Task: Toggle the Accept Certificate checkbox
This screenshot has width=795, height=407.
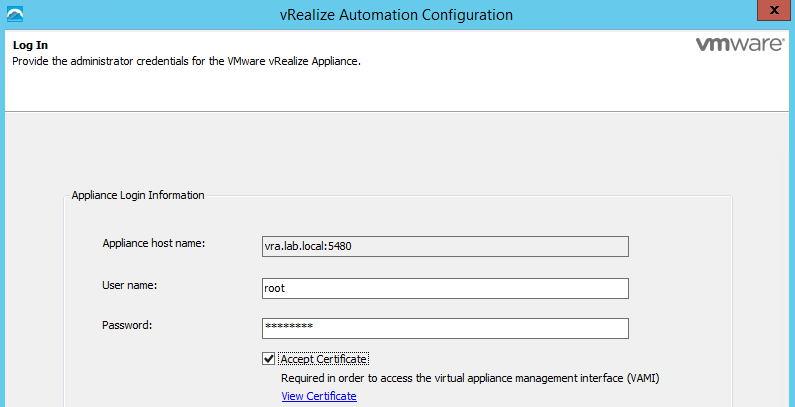Action: coord(268,359)
